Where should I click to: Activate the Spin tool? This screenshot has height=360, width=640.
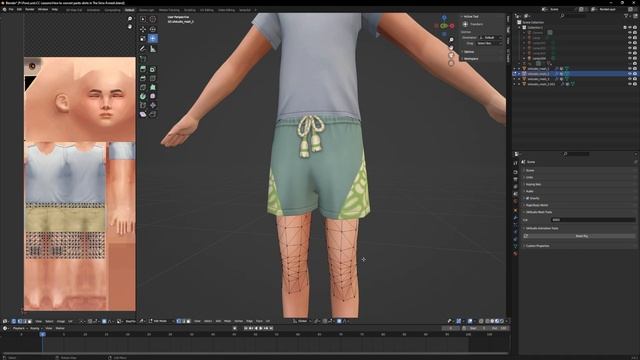pos(143,96)
